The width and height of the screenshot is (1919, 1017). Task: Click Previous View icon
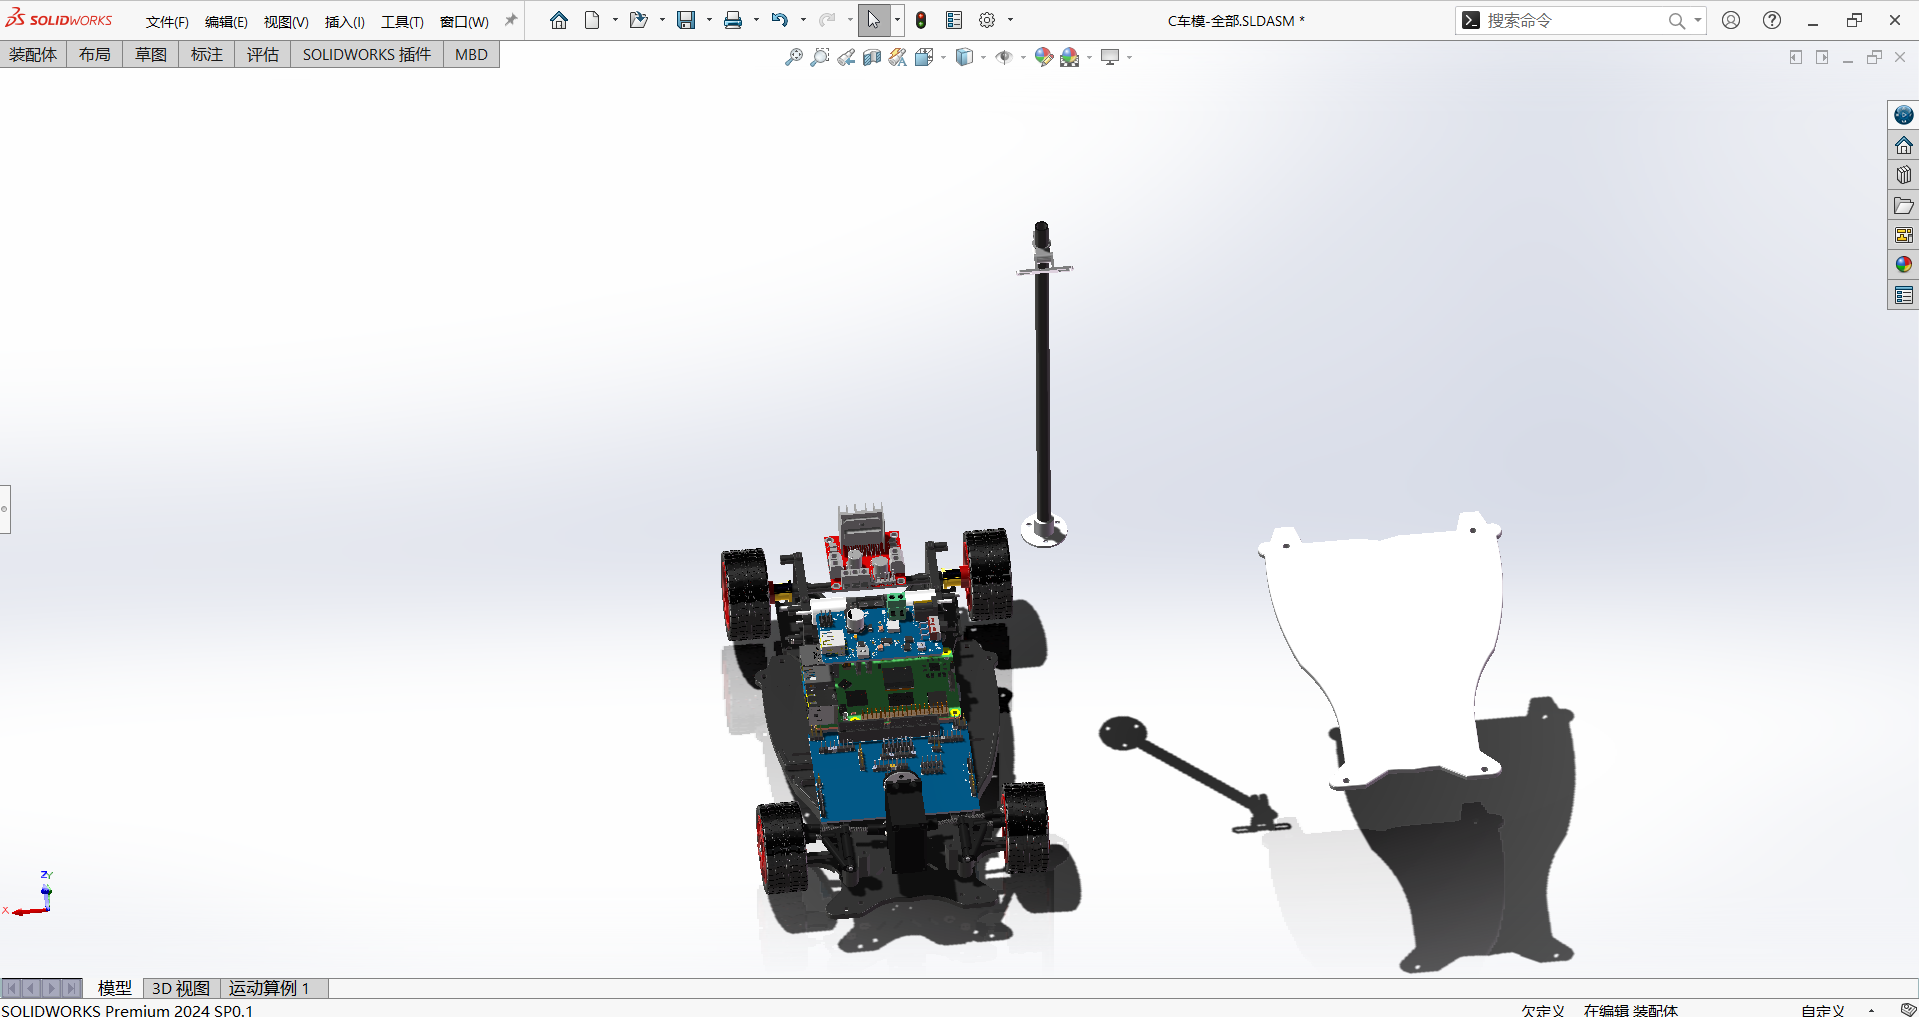[846, 57]
